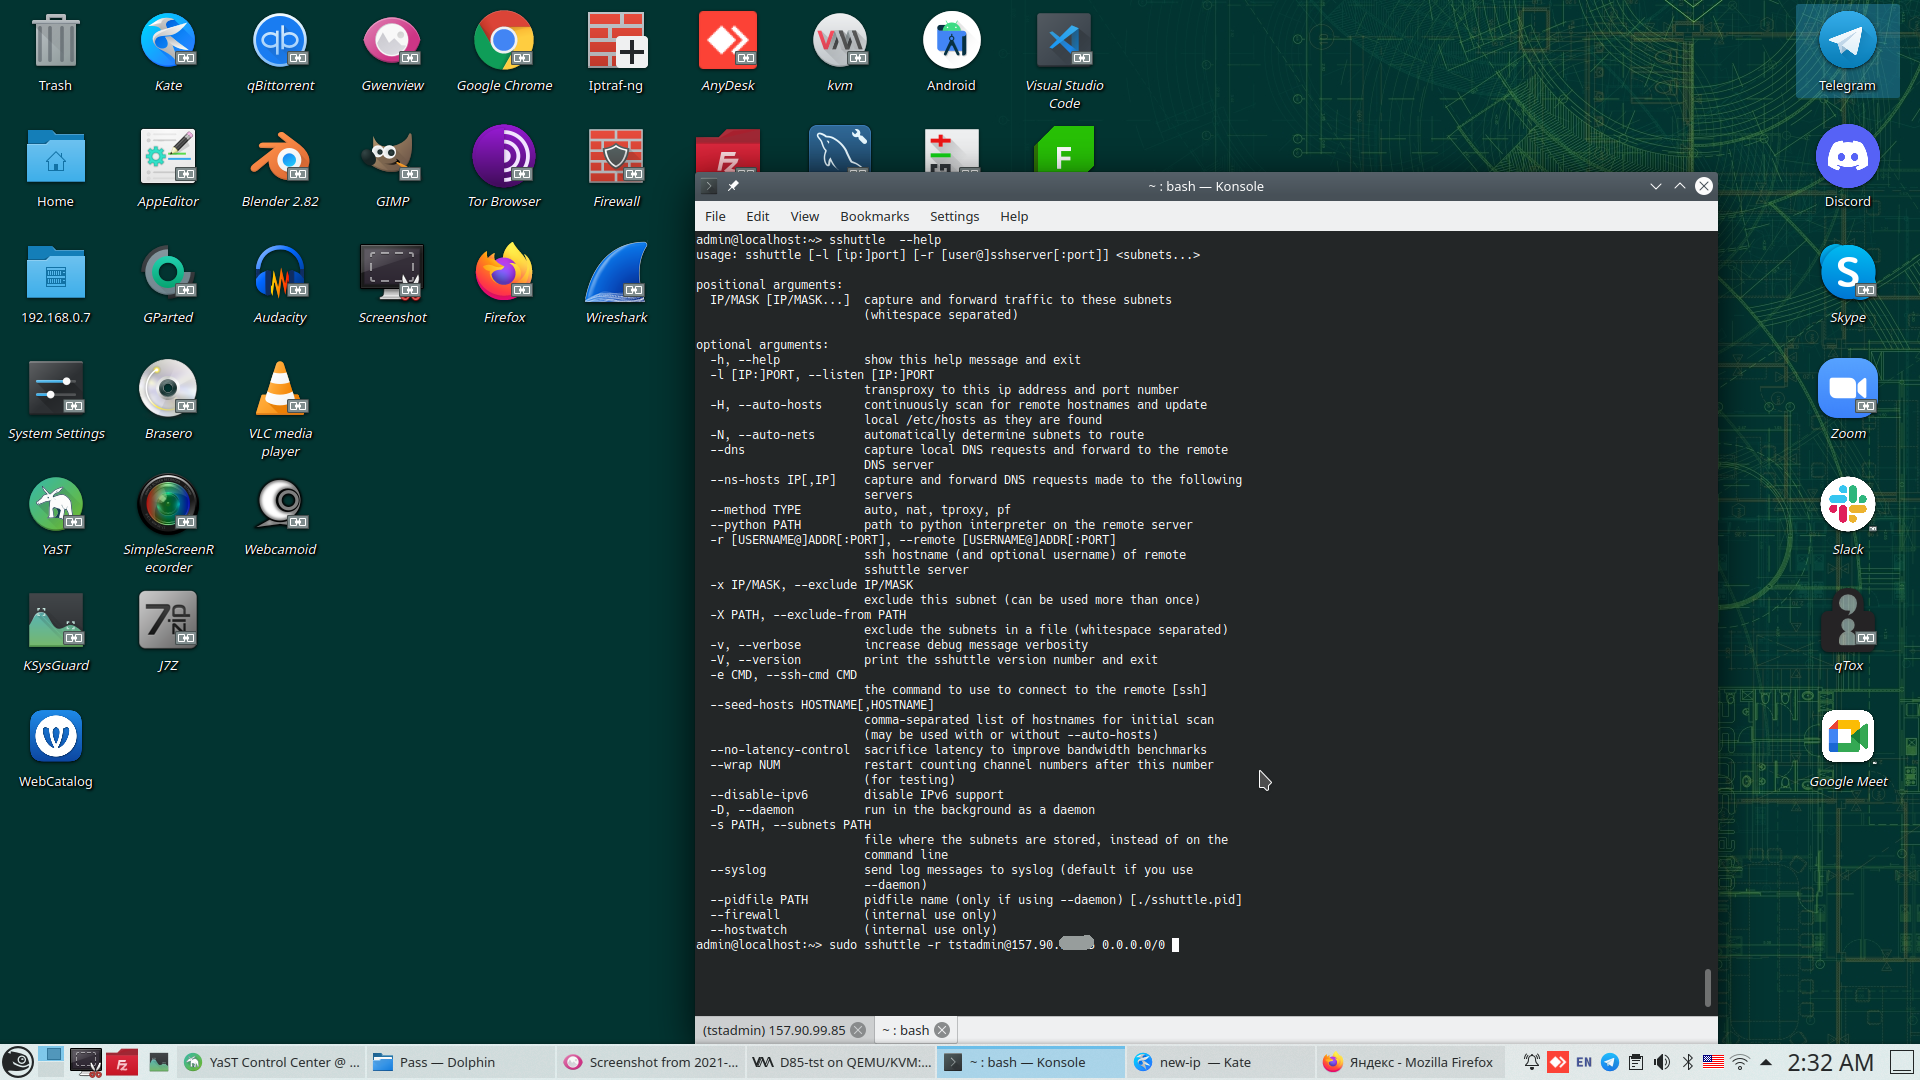This screenshot has width=1920, height=1080.
Task: Click the pin icon in Konsole titlebar
Action: tap(733, 186)
